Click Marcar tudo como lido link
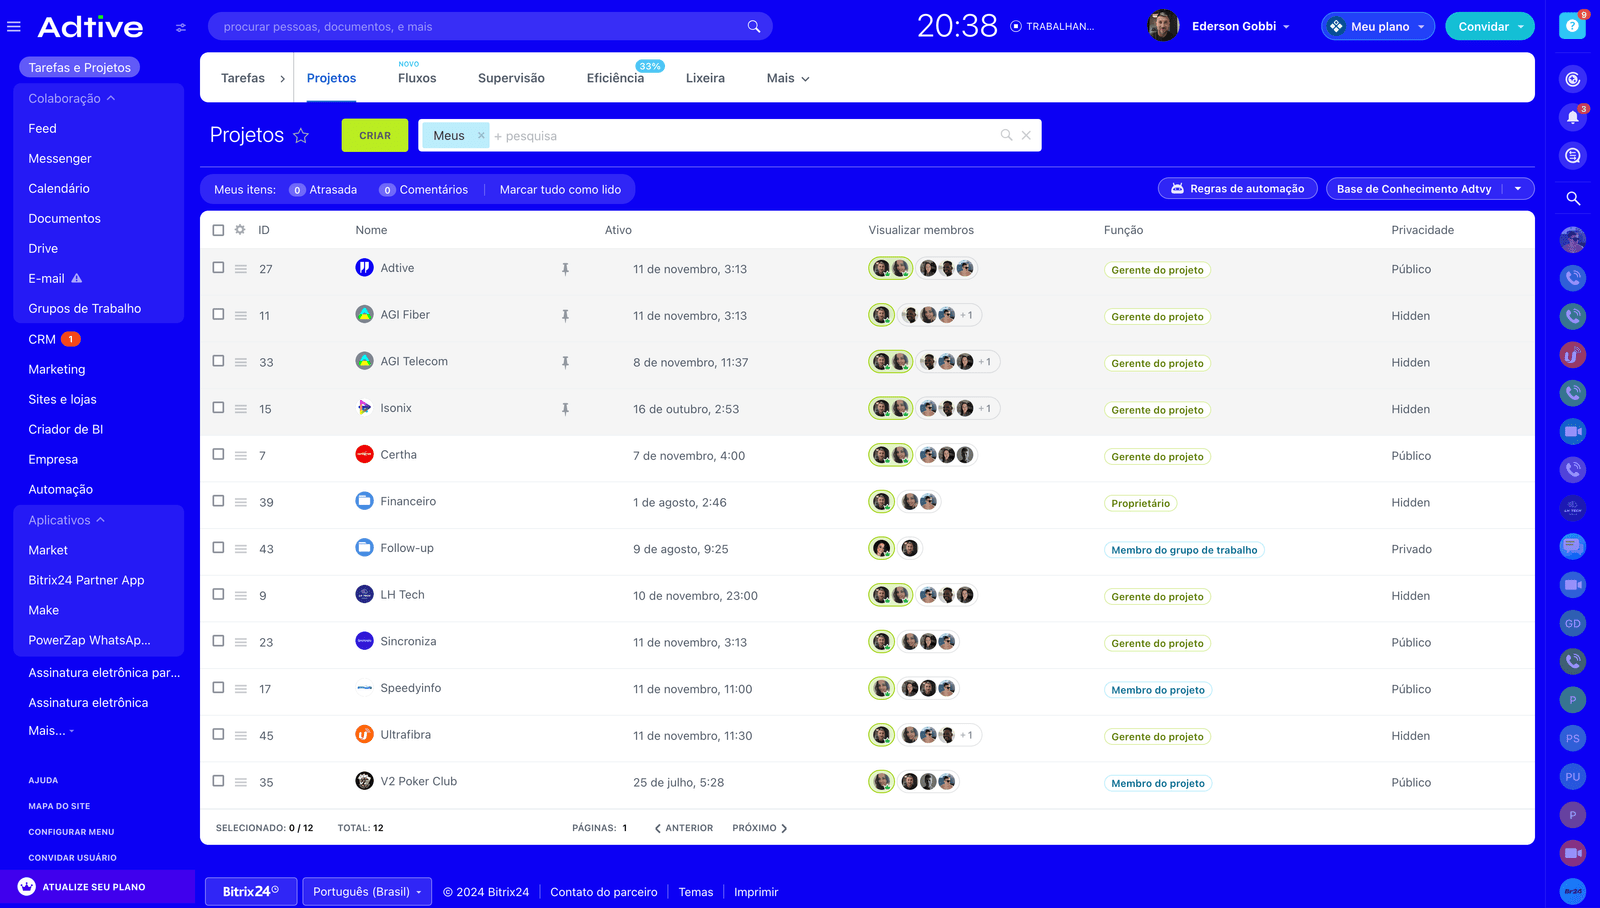This screenshot has height=908, width=1600. (560, 190)
